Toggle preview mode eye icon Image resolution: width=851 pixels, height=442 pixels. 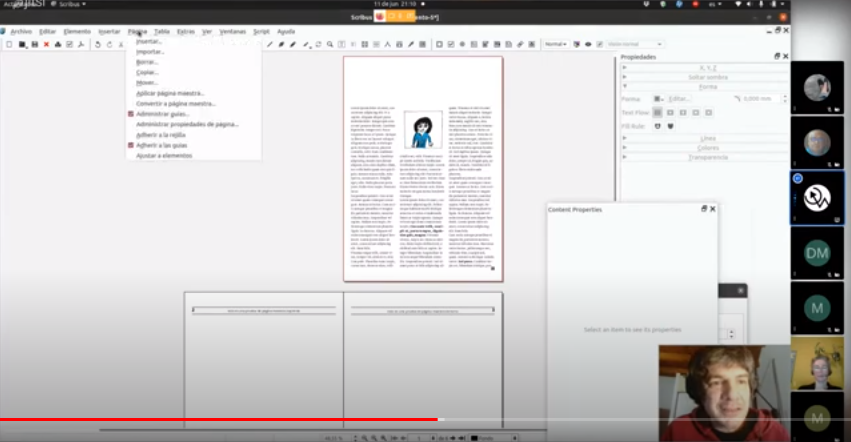[x=588, y=45]
